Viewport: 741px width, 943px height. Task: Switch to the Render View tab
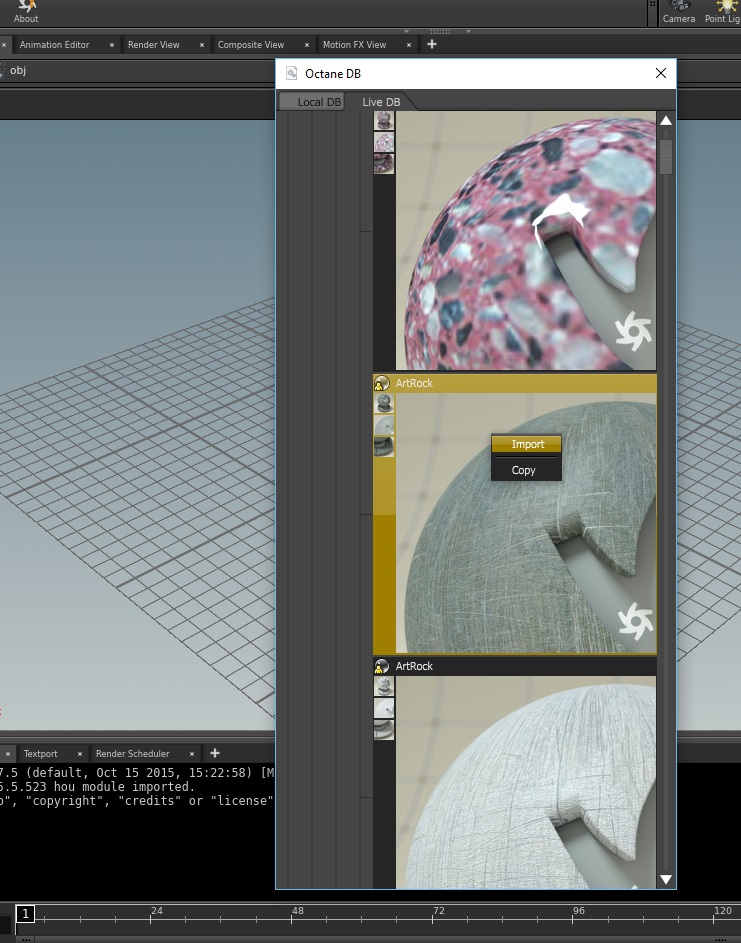click(x=153, y=45)
